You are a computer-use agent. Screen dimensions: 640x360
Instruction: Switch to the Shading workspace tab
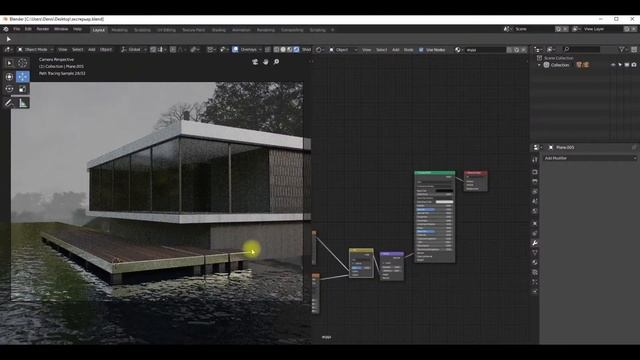coord(219,30)
